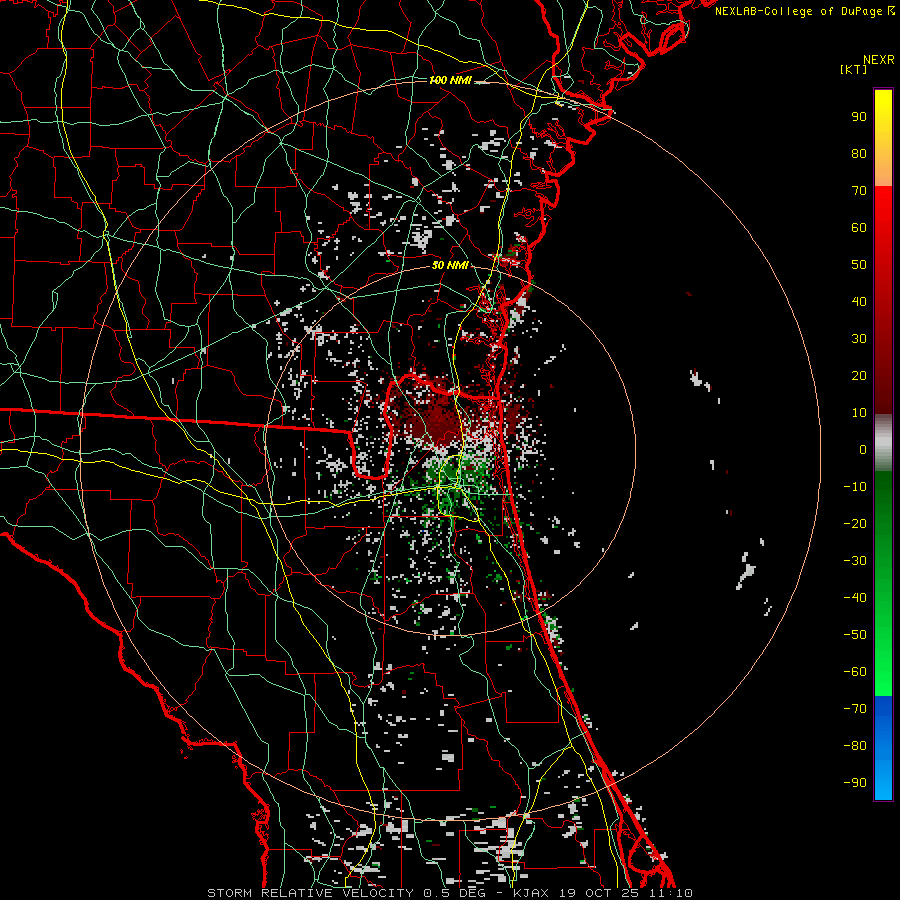
Task: Click the -20 knots scale label
Action: pos(855,523)
